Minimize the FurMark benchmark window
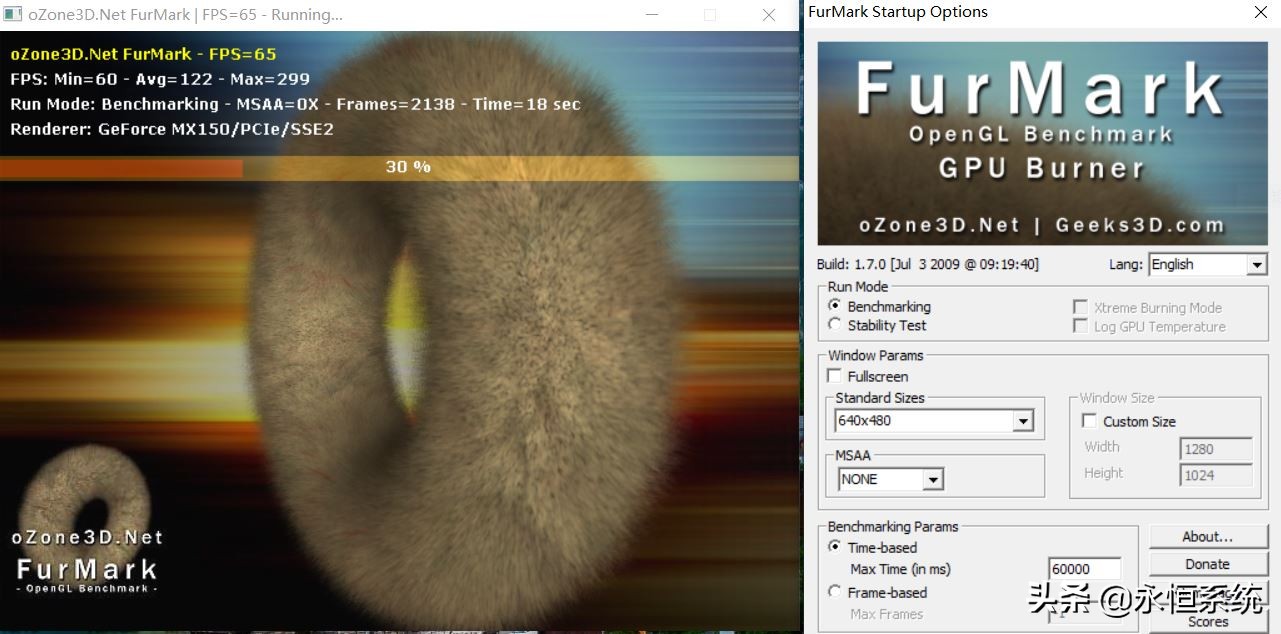The image size is (1281, 634). 652,15
